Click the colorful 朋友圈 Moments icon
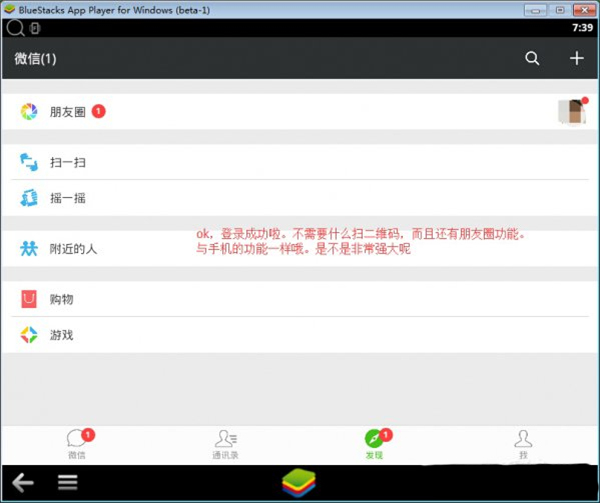The height and width of the screenshot is (503, 600). point(29,112)
